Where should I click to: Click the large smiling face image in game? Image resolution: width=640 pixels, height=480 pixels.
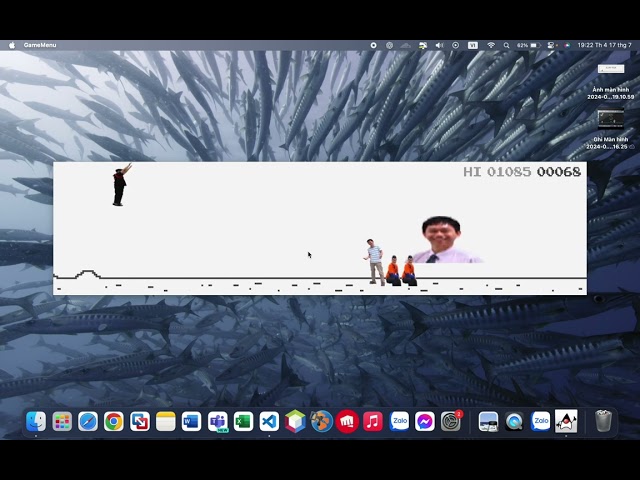(447, 240)
